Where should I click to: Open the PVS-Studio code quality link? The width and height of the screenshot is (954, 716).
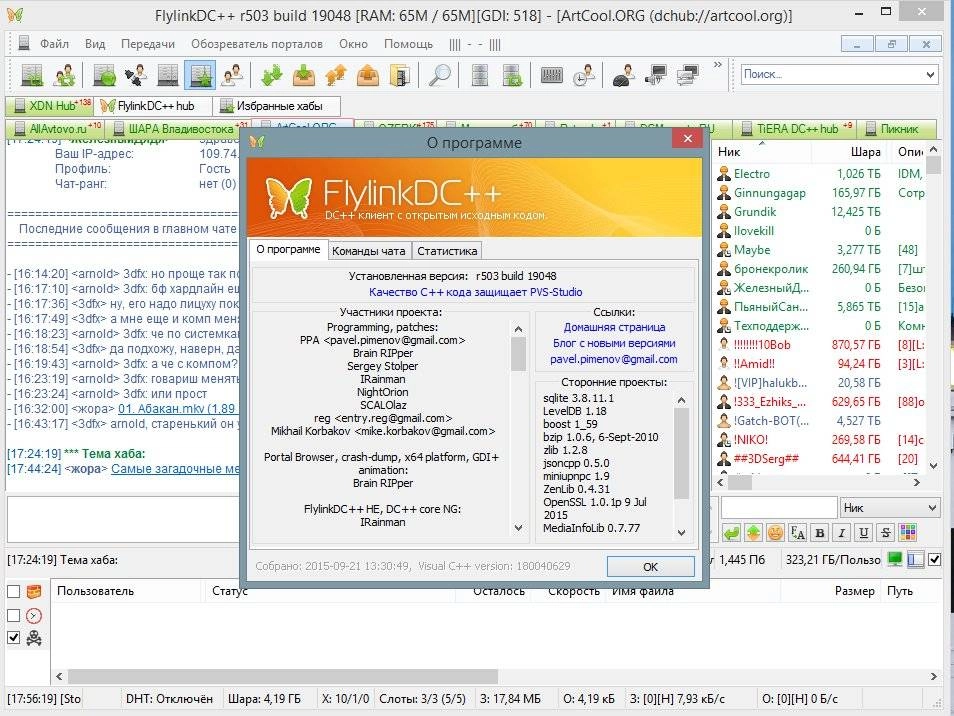(x=475, y=292)
